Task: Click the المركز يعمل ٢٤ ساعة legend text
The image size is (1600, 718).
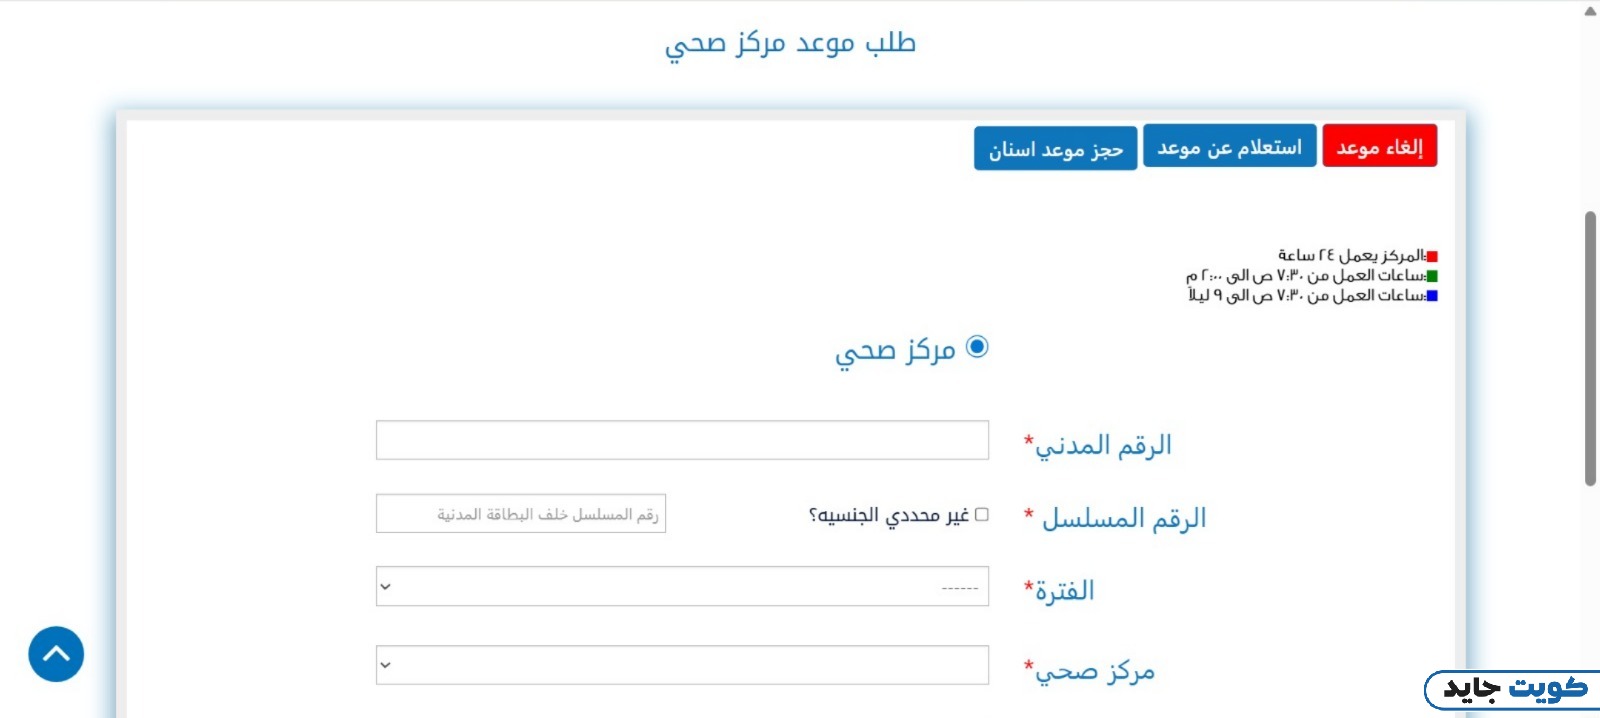Action: (x=1350, y=256)
